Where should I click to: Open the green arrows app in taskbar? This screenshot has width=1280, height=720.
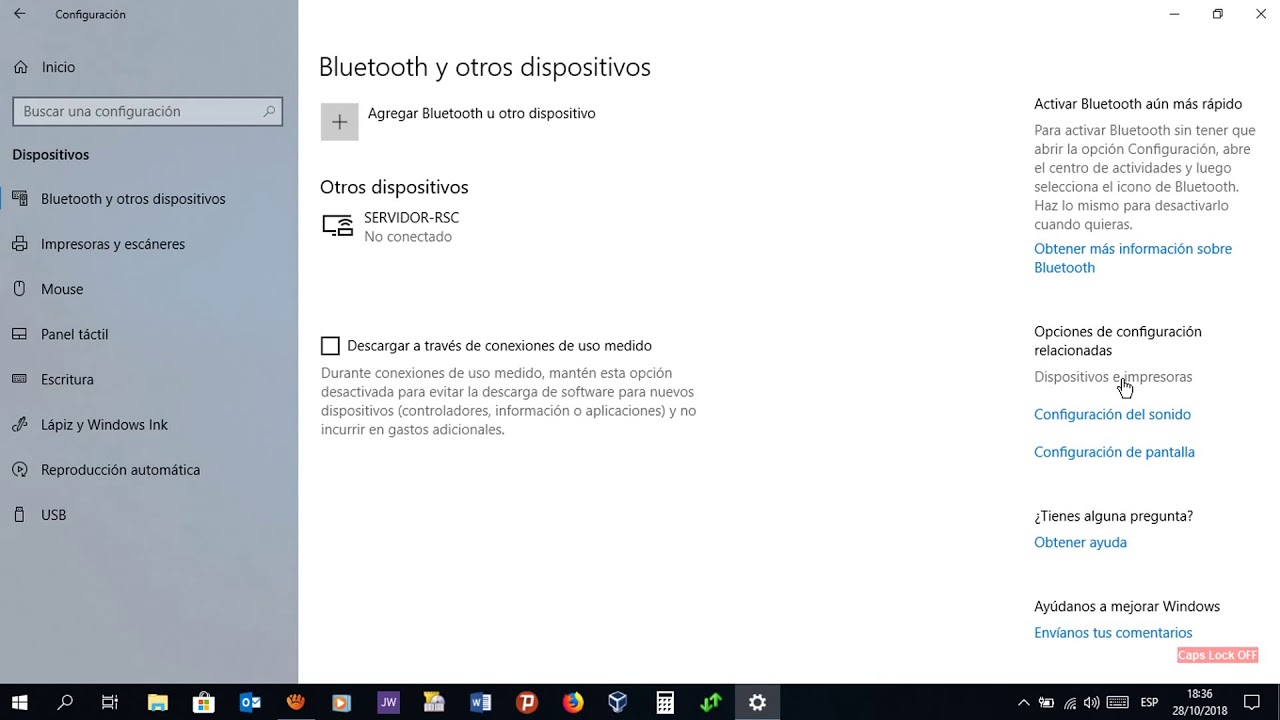click(x=711, y=702)
